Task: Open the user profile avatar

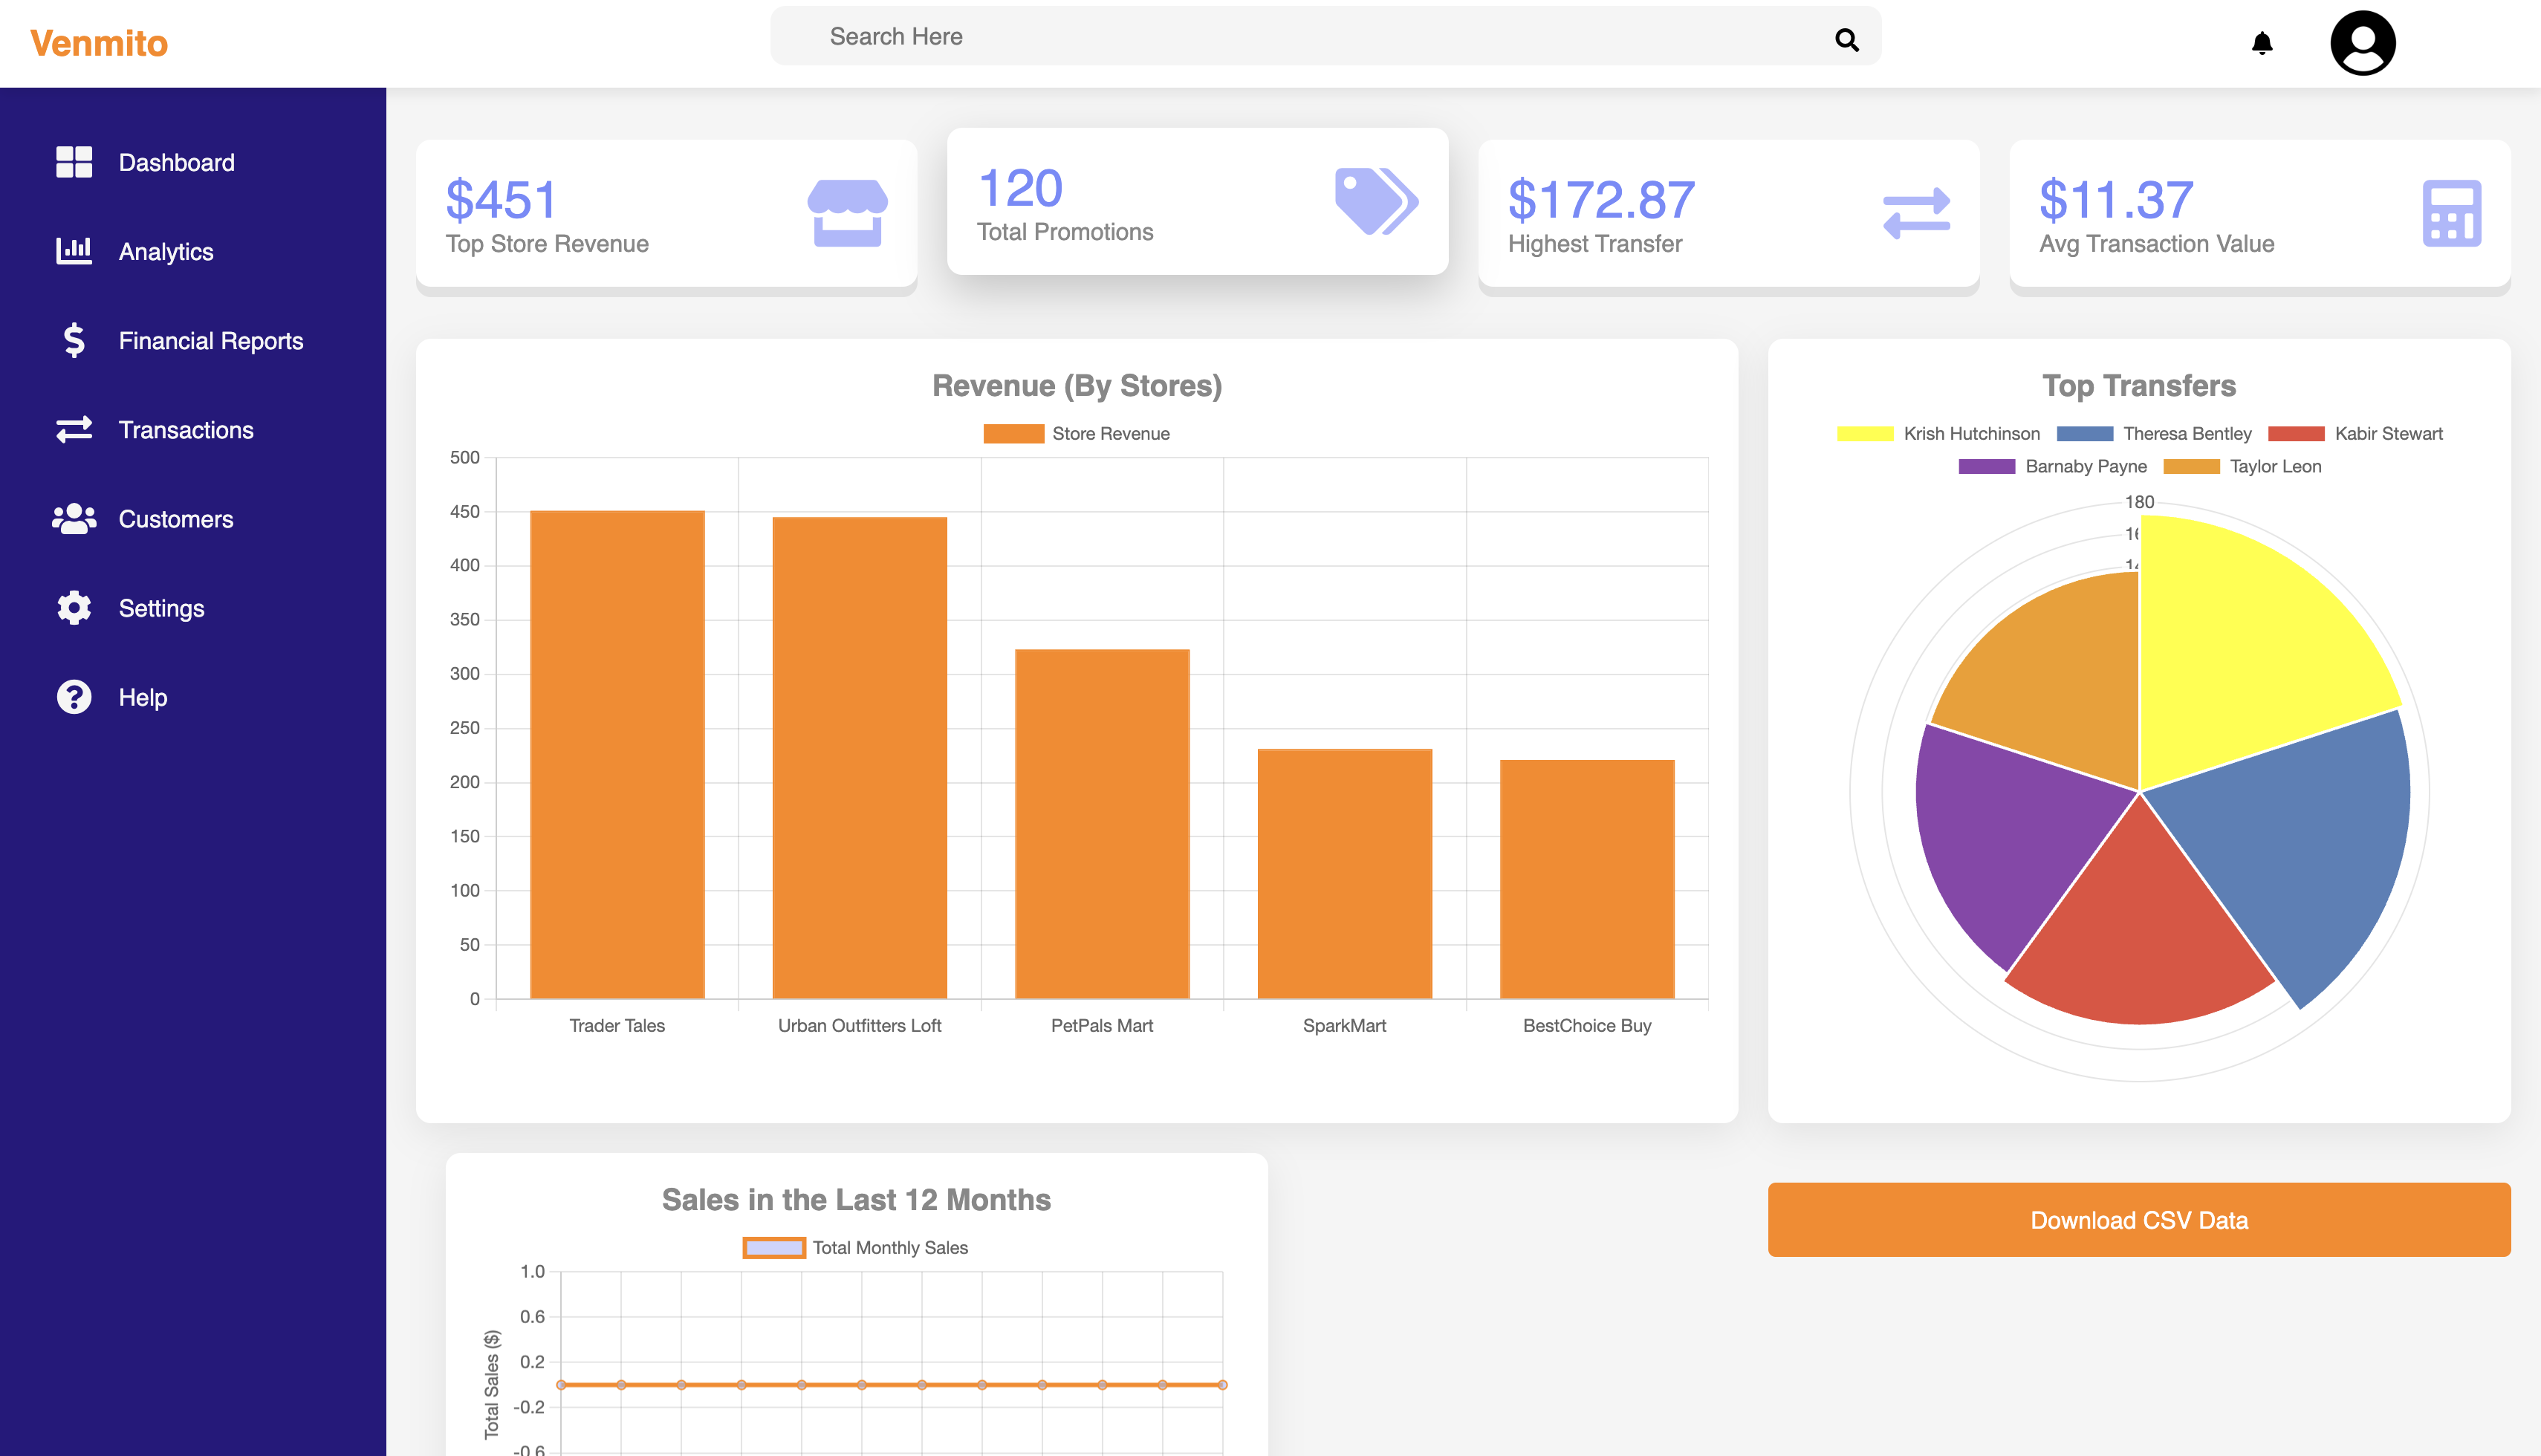Action: 2362,43
